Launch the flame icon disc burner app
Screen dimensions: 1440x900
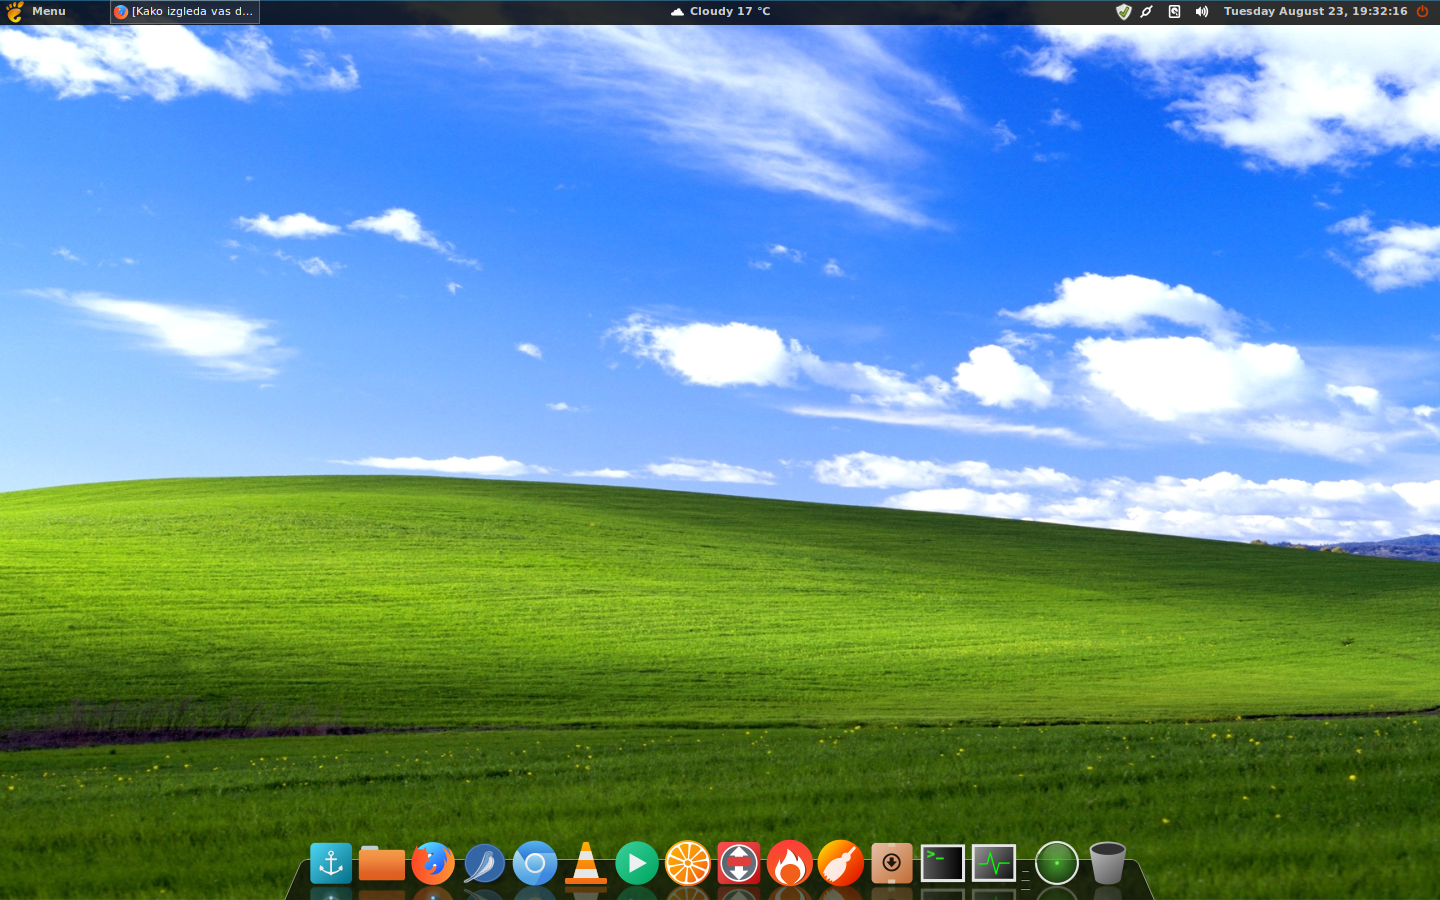(x=790, y=864)
